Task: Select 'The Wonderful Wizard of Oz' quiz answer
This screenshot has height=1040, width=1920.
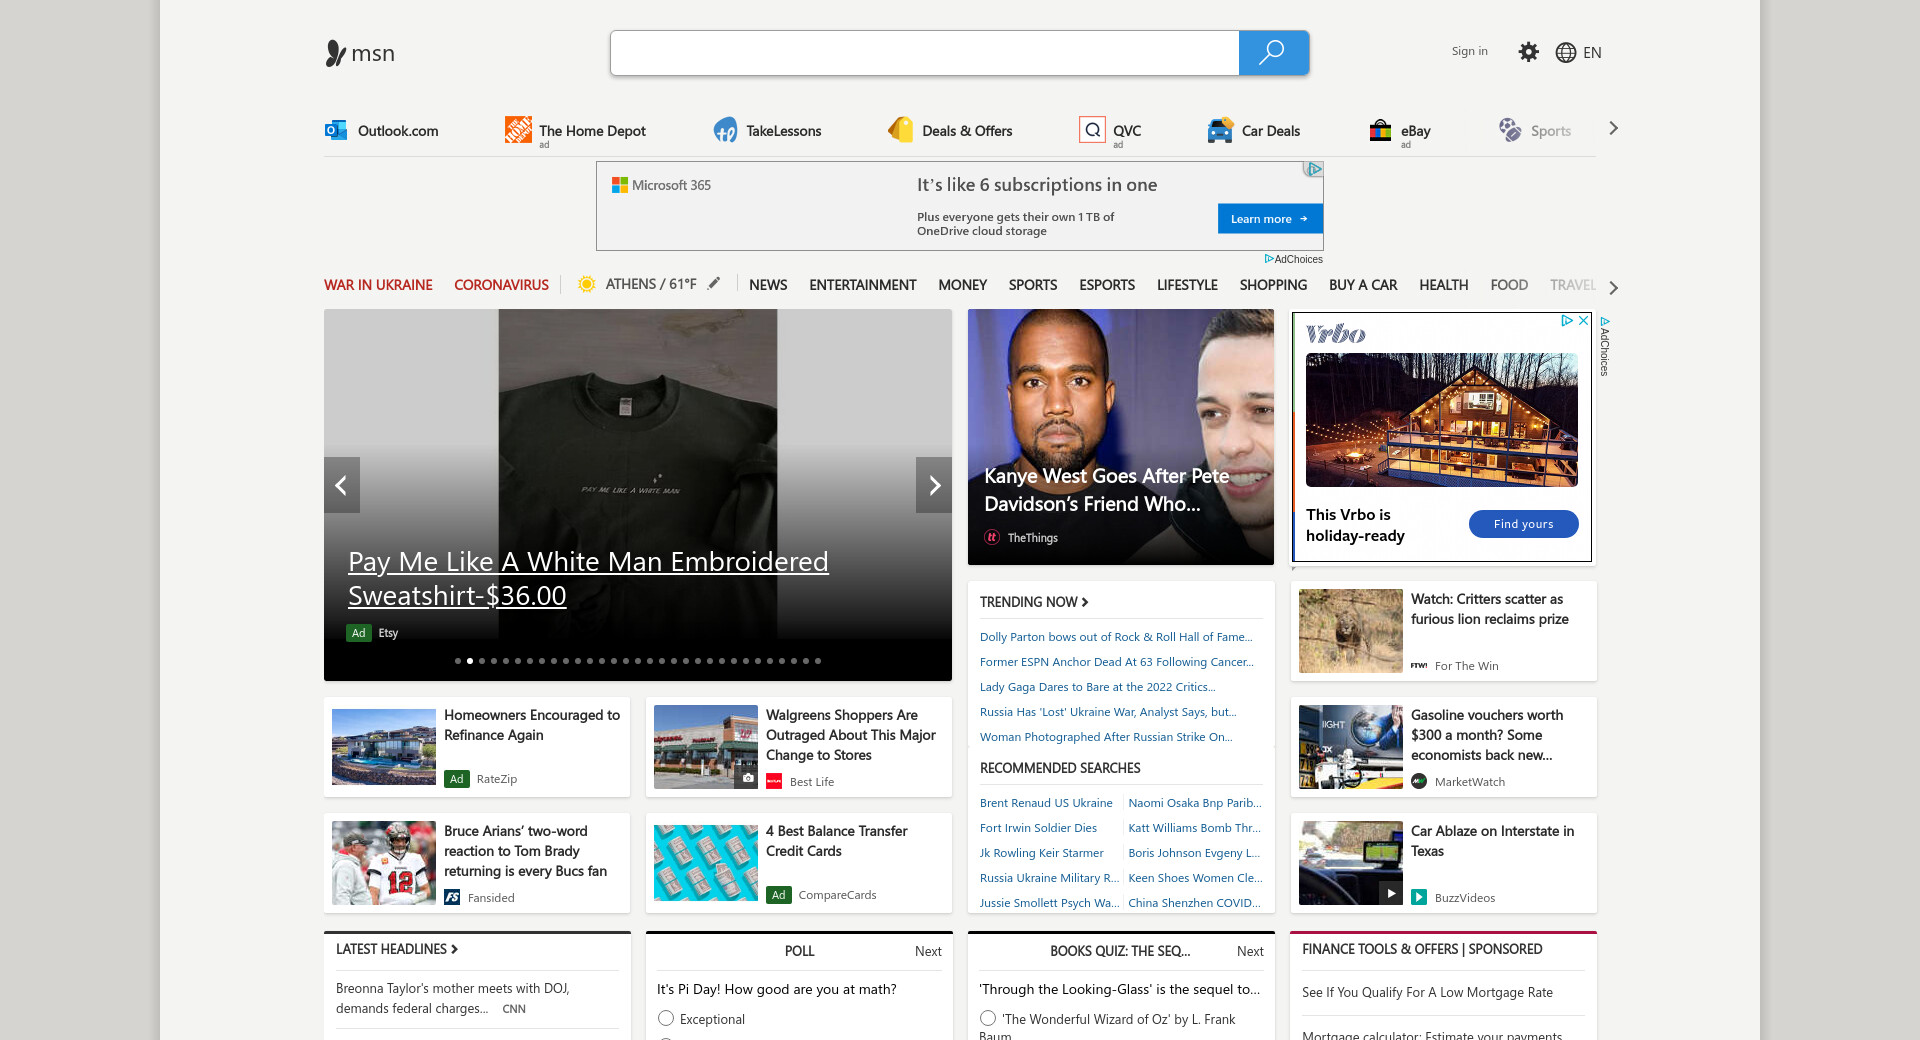Action: 988,1018
